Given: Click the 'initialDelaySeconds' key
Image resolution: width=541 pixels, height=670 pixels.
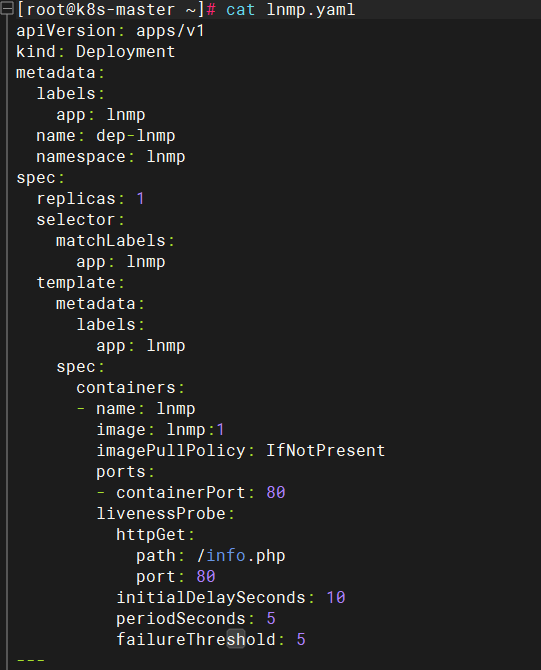Looking at the screenshot, I should pyautogui.click(x=210, y=597).
